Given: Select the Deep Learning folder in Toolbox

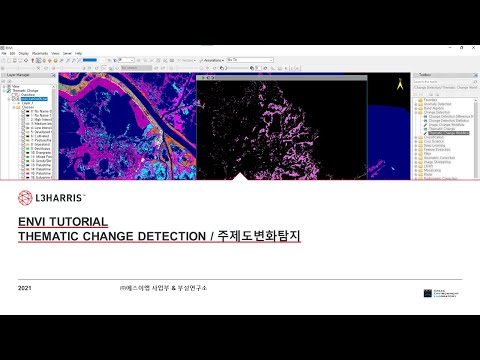Looking at the screenshot, I should tap(434, 146).
